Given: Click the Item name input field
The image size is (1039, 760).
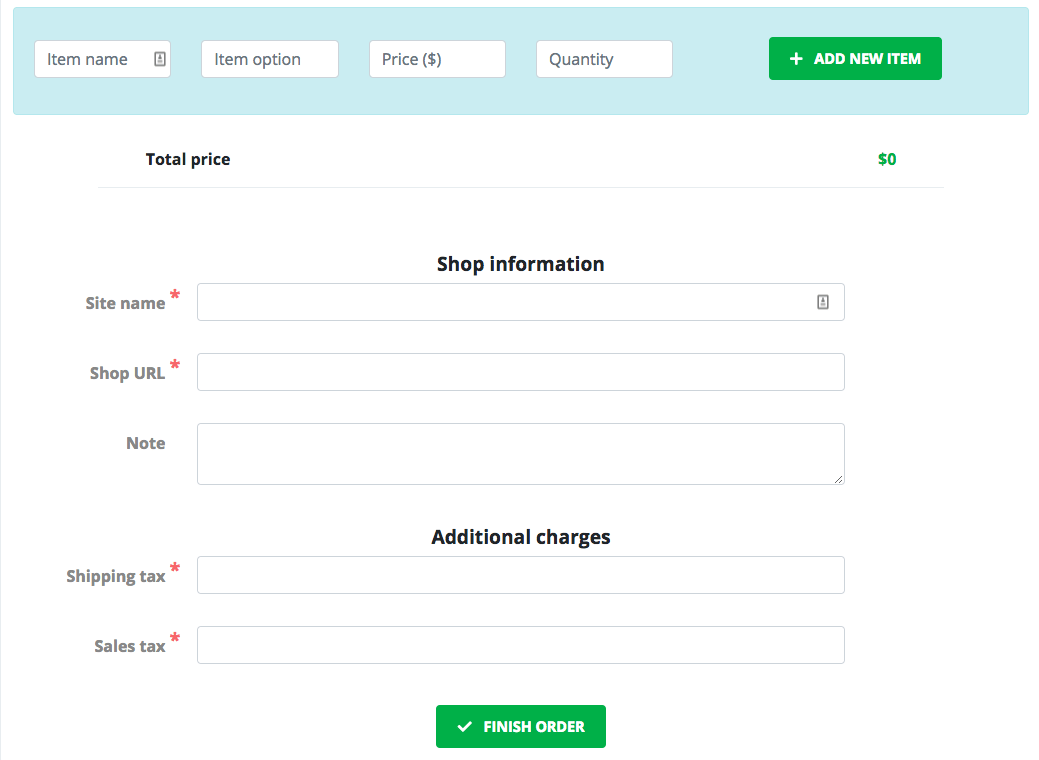Looking at the screenshot, I should 103,59.
